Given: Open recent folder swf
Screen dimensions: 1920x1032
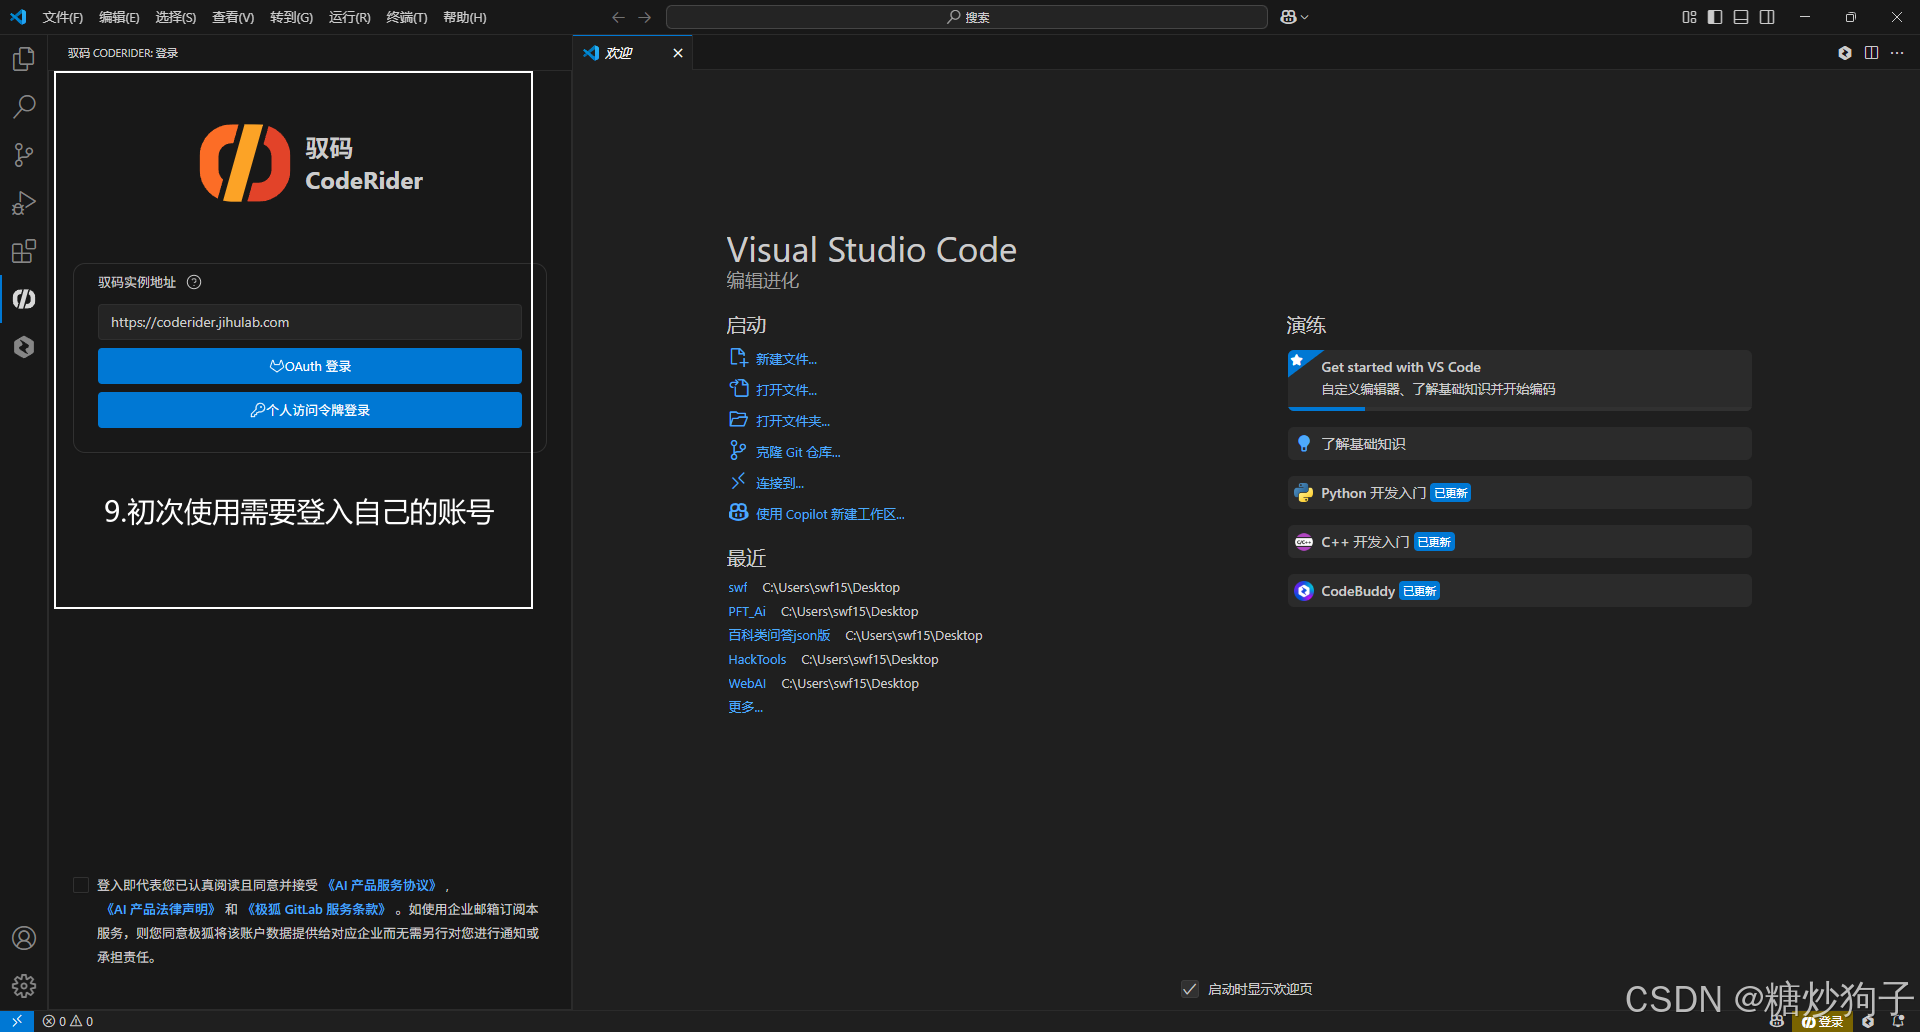Looking at the screenshot, I should 738,587.
